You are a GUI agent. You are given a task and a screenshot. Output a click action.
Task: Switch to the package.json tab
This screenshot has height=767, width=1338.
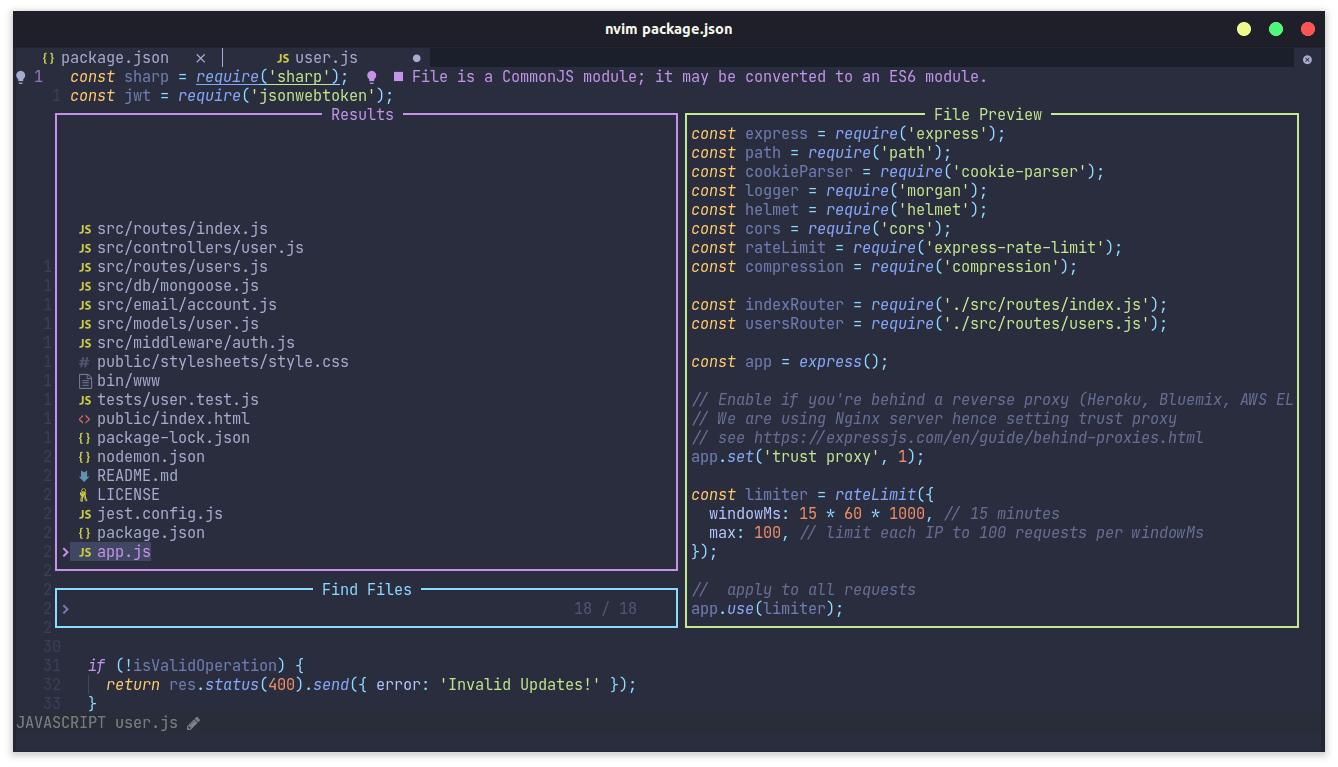click(114, 58)
